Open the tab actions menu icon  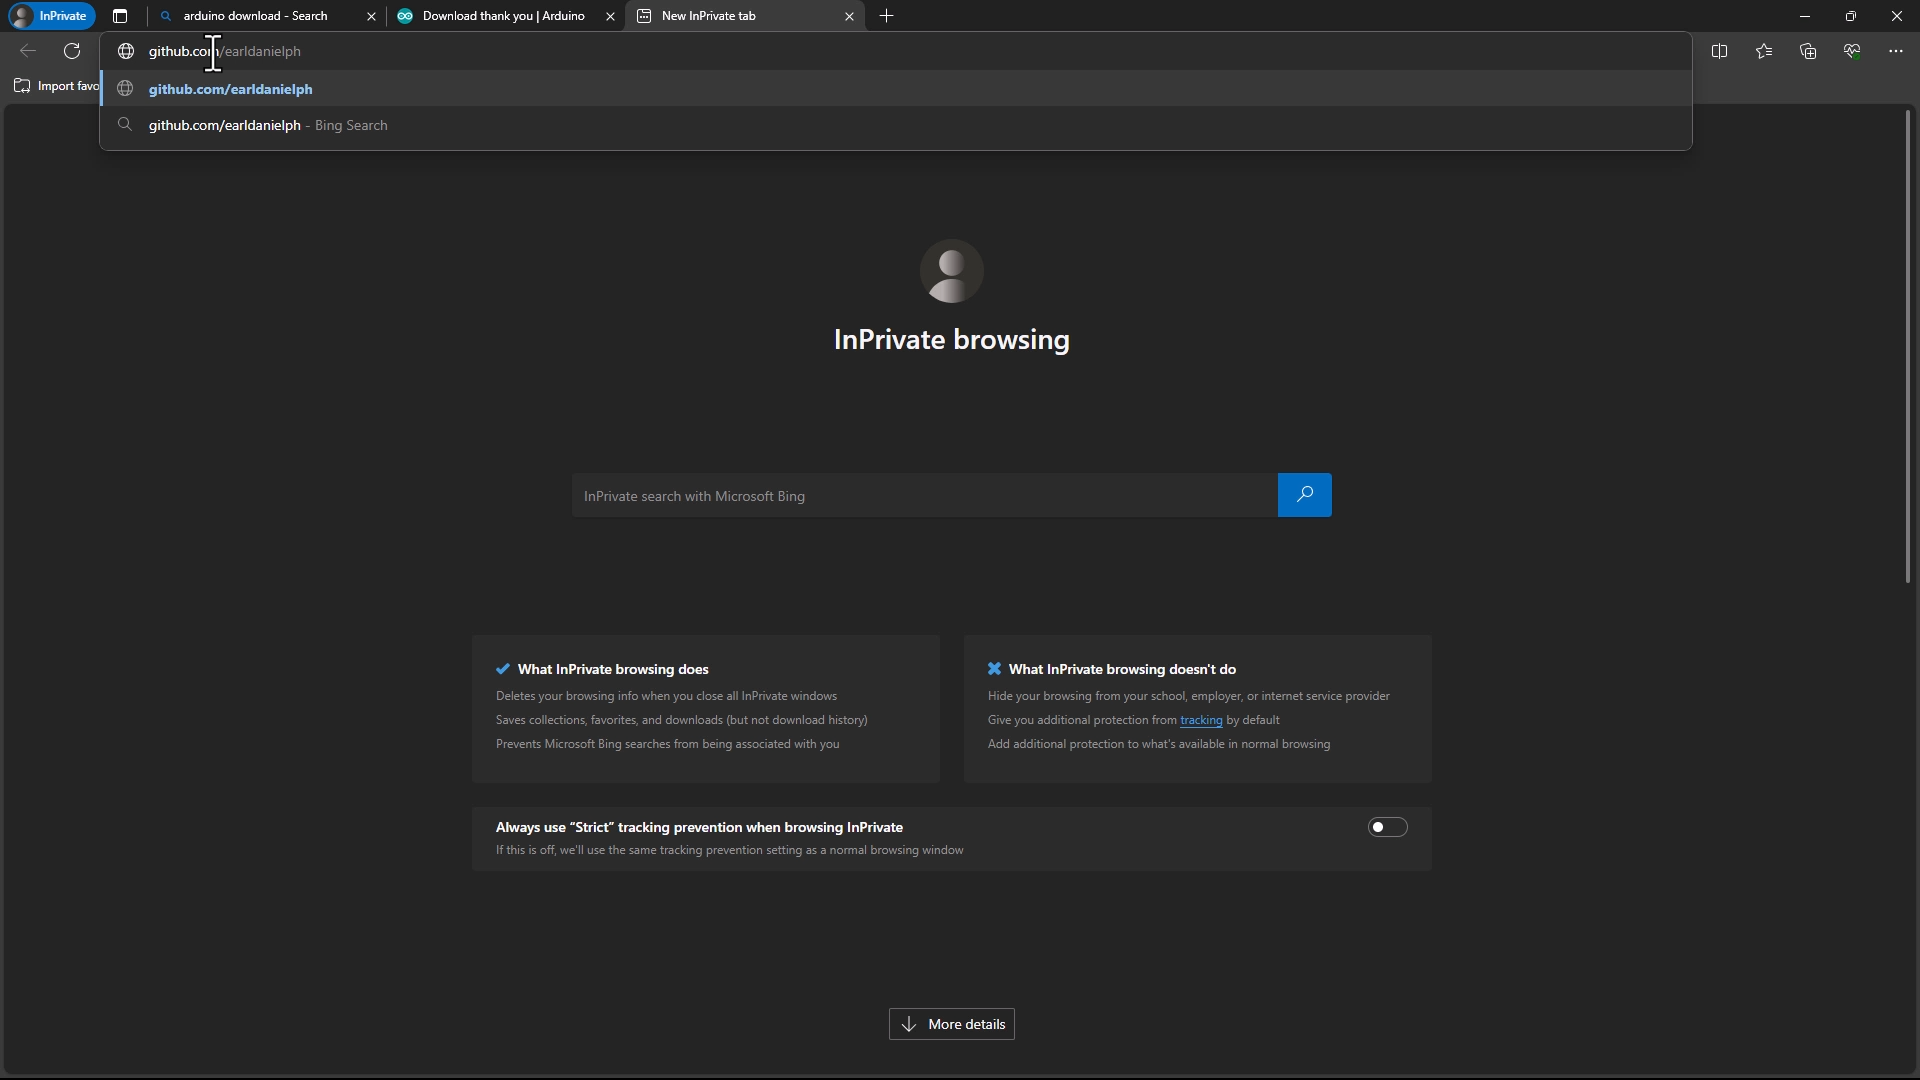120,16
